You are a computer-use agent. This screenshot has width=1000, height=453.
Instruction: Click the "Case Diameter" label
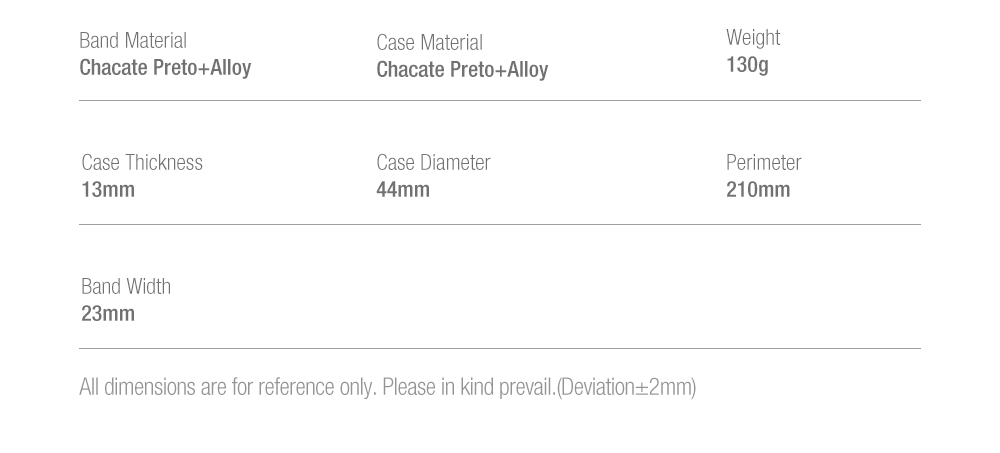pyautogui.click(x=433, y=163)
